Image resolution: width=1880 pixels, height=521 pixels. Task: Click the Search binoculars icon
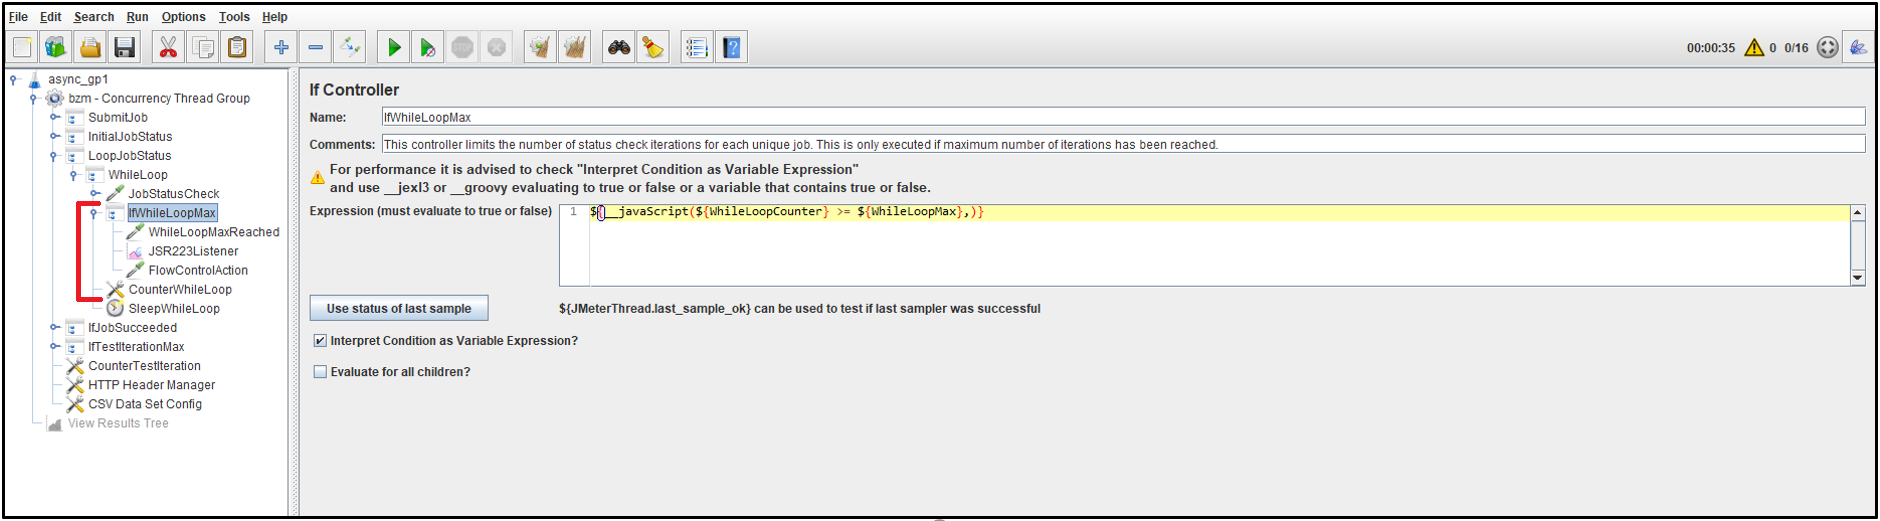[619, 47]
